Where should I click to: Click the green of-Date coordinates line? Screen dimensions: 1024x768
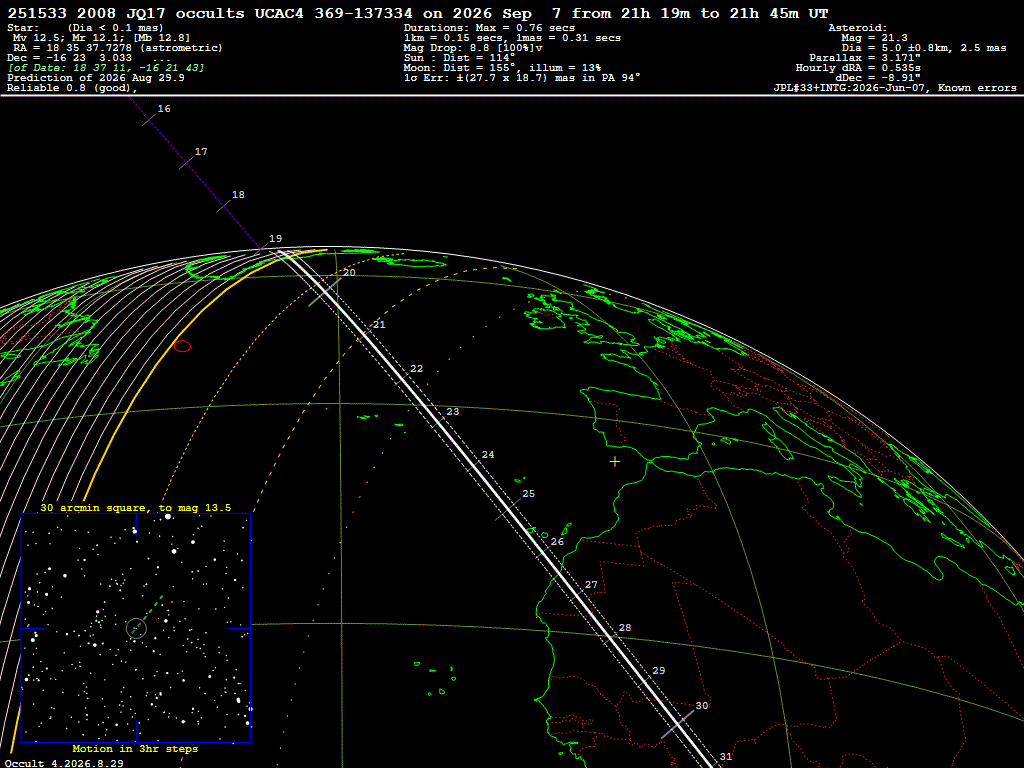tap(106, 68)
